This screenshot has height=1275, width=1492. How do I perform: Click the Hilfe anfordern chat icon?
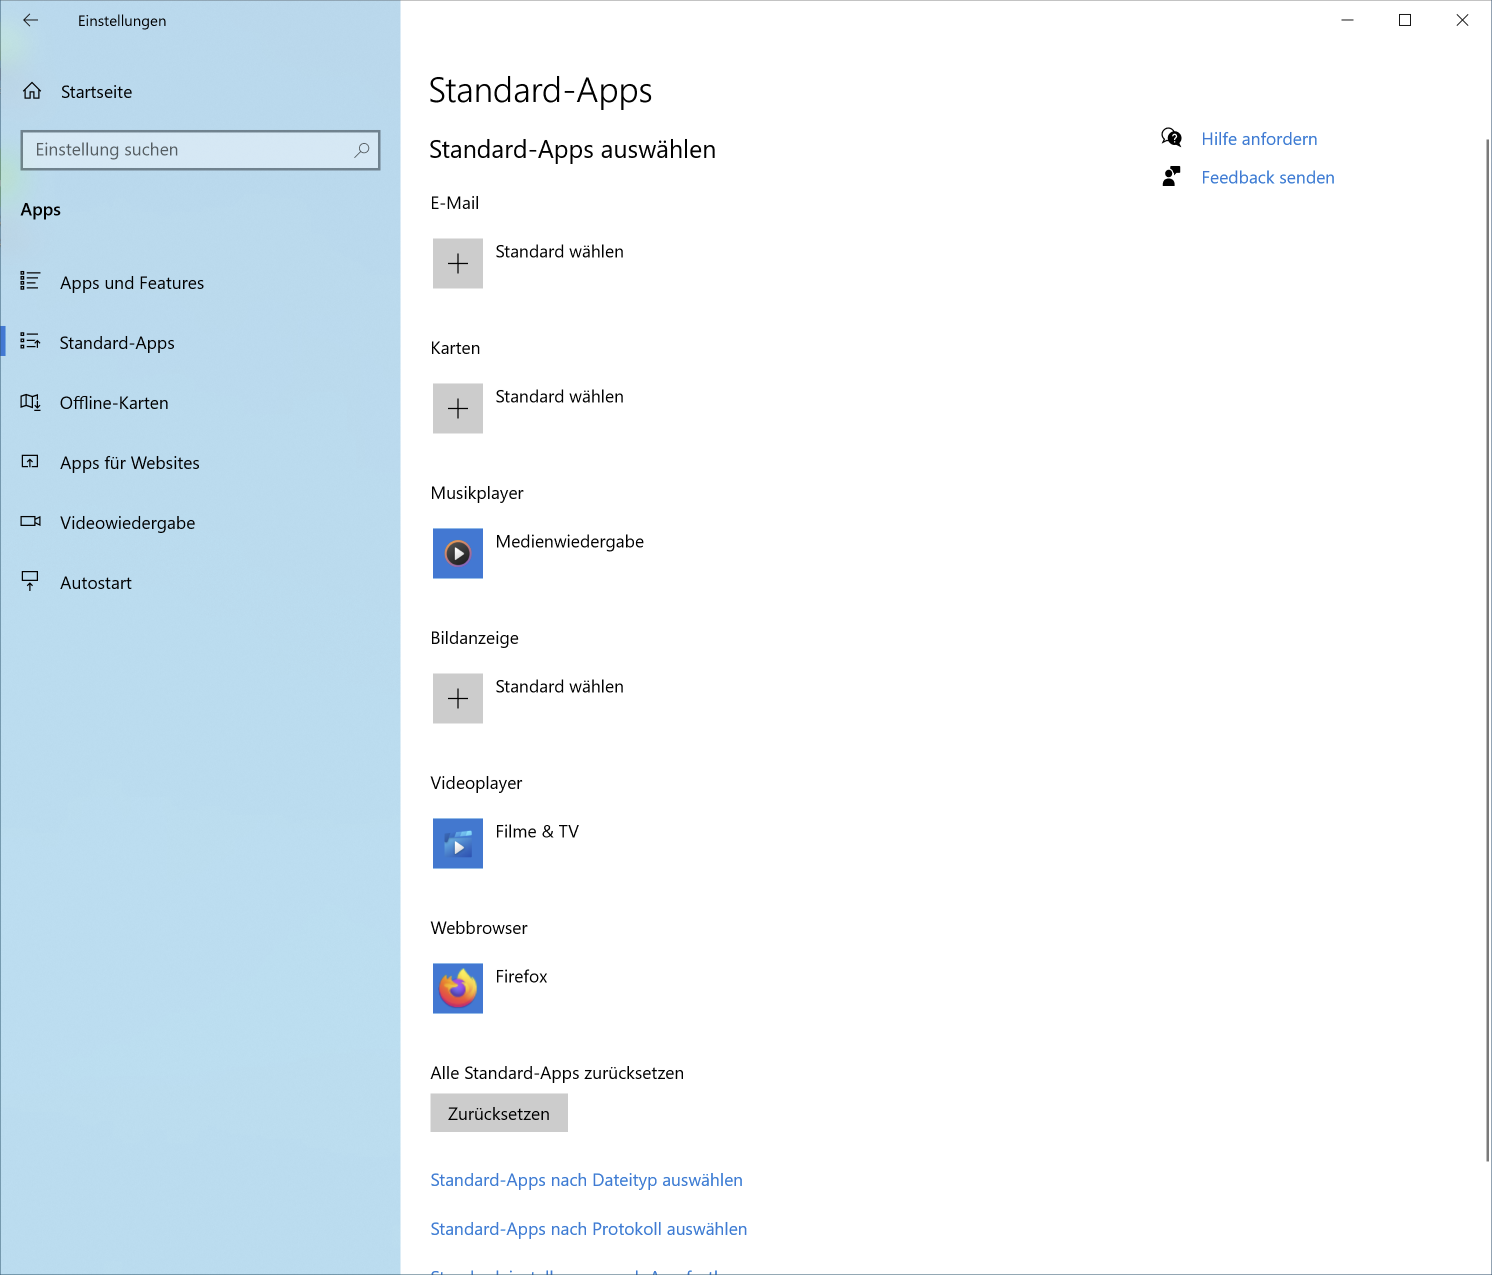click(1171, 138)
